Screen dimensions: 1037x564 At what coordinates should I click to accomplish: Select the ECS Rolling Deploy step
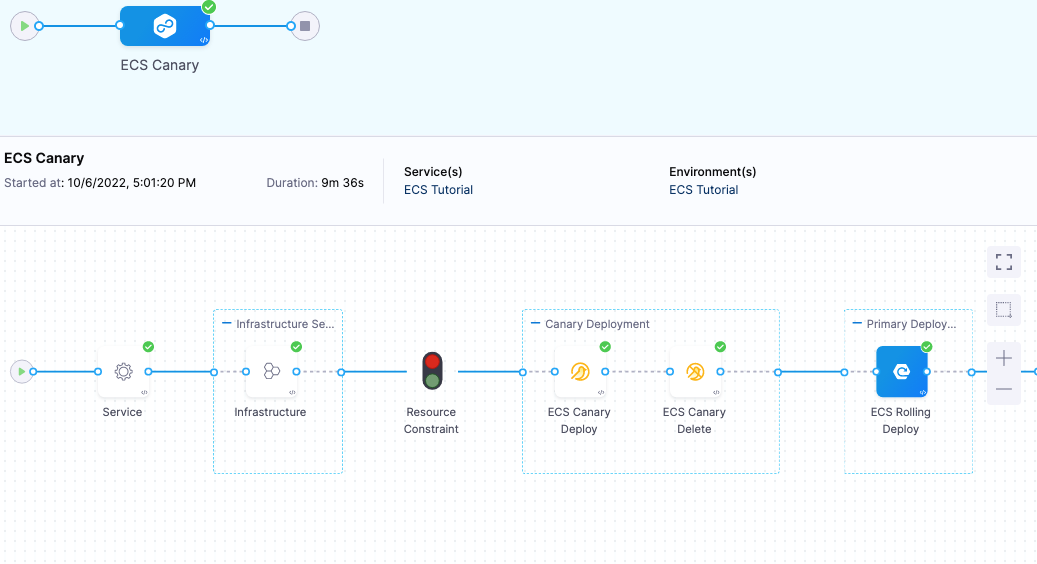pyautogui.click(x=901, y=372)
